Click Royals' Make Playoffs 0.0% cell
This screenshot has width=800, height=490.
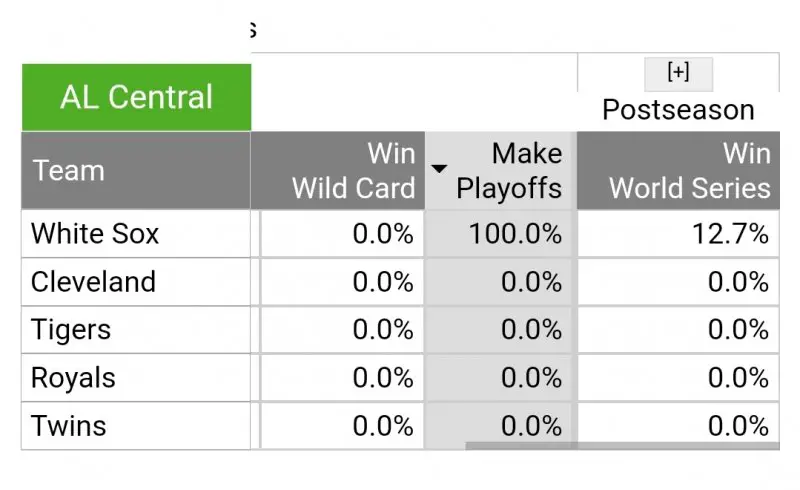point(531,378)
